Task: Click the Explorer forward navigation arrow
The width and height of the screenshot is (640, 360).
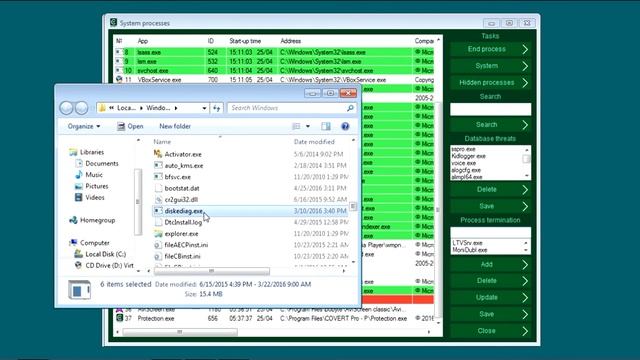Action: [81, 108]
